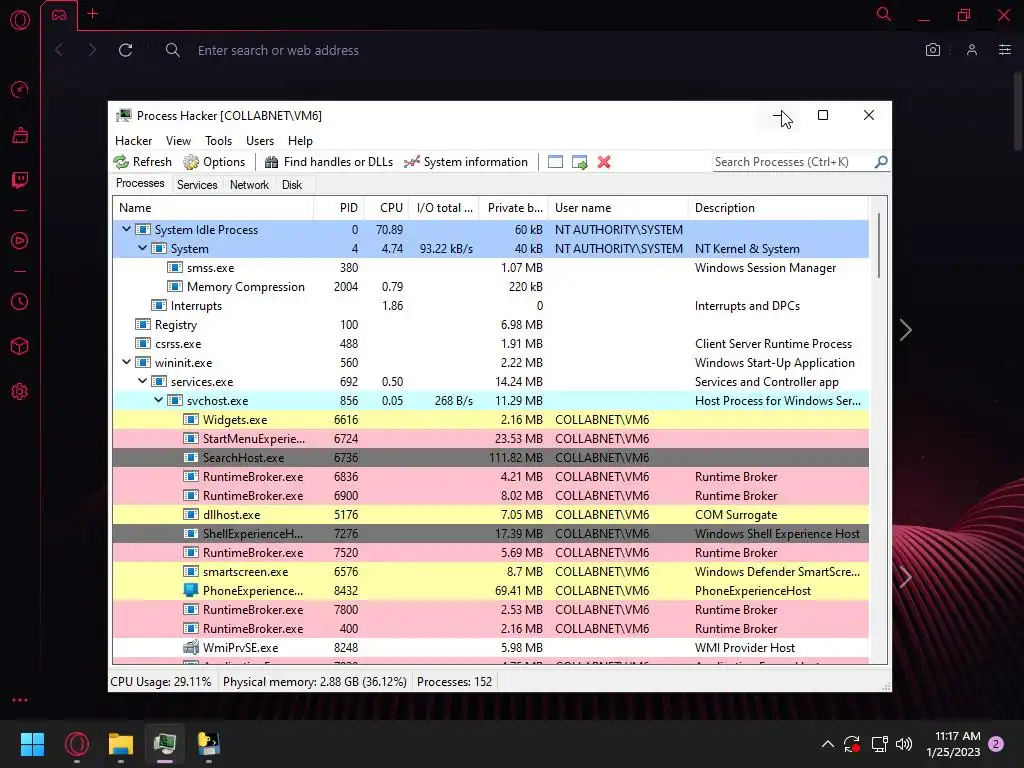Switch to the Network tab
This screenshot has height=768, width=1024.
coord(249,185)
